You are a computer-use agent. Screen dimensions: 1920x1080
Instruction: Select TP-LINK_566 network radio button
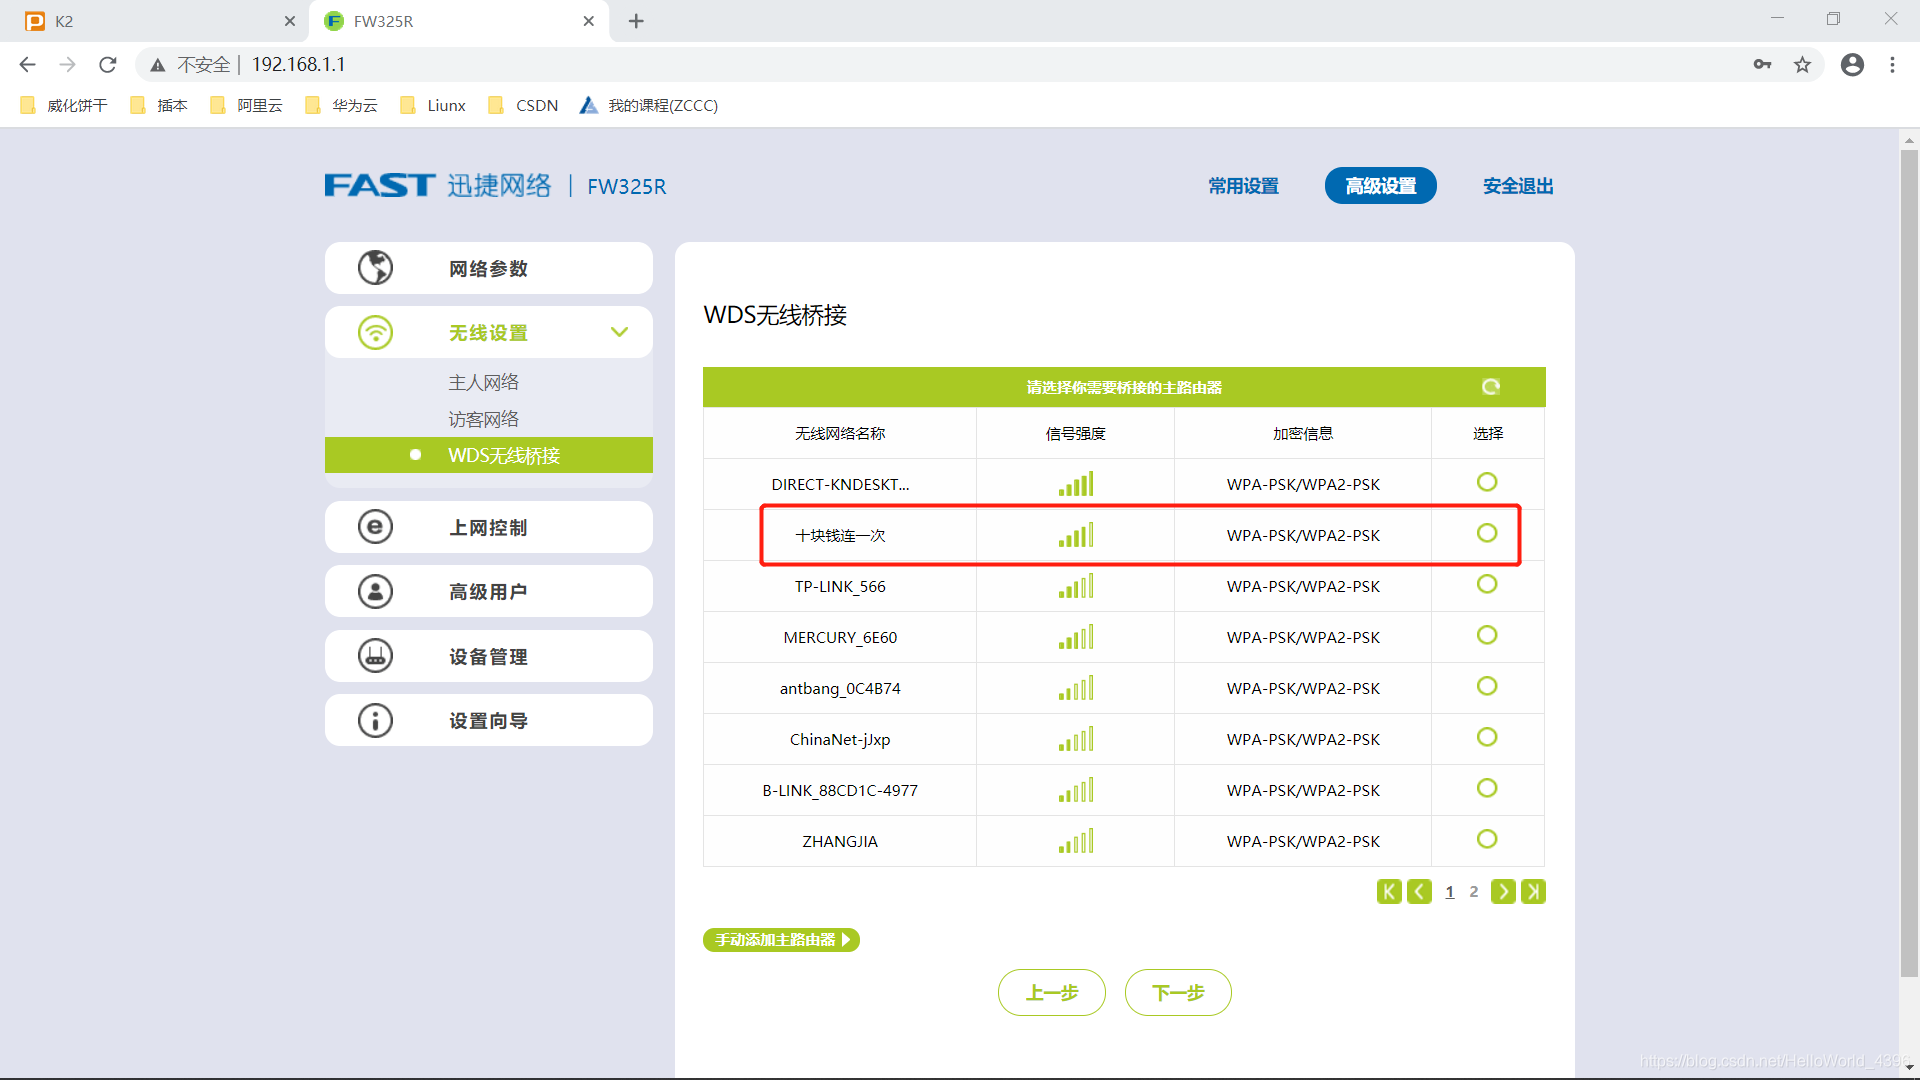pyautogui.click(x=1487, y=584)
